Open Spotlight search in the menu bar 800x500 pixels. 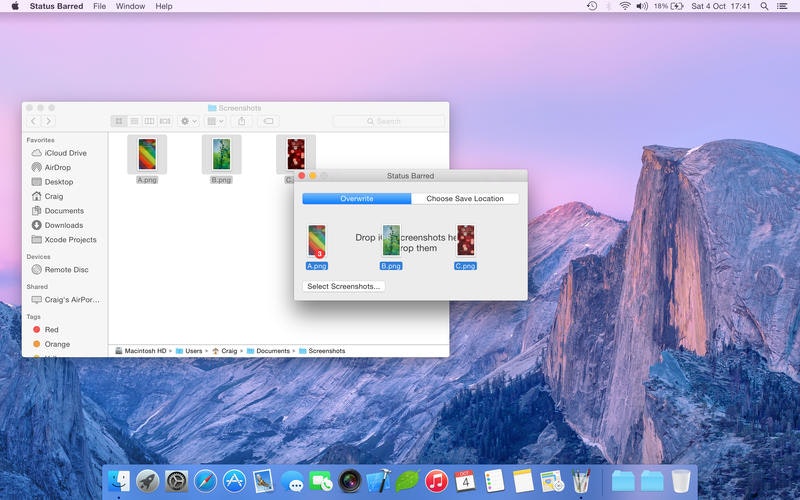pos(764,6)
